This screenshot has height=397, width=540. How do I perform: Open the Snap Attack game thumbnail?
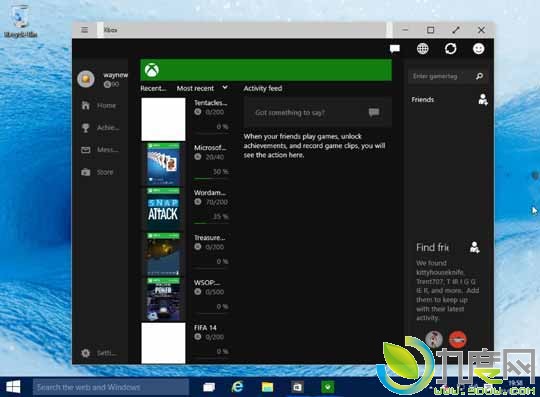163,209
